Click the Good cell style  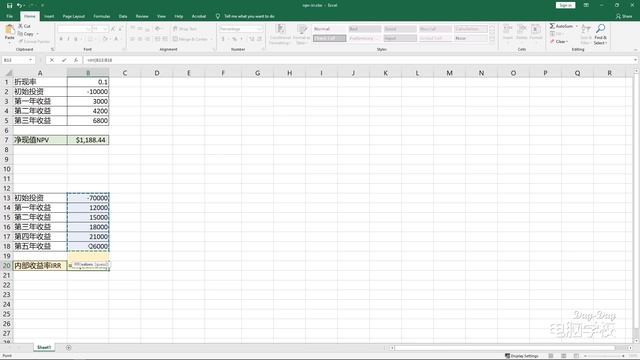[400, 29]
